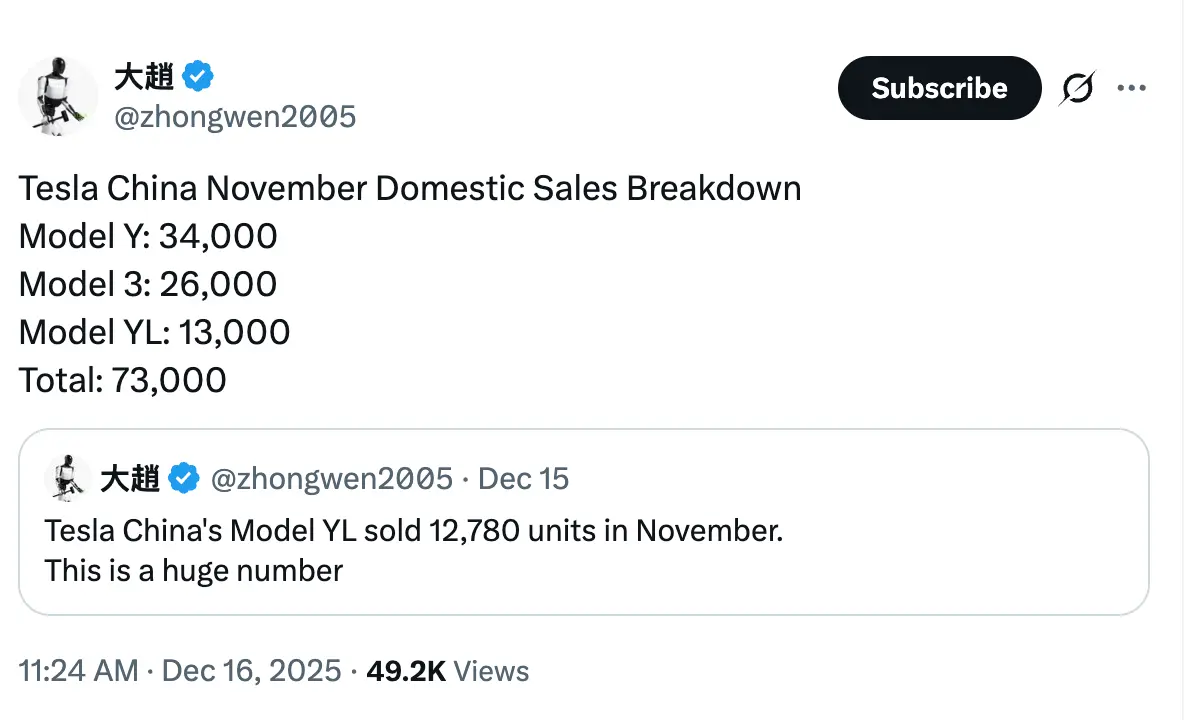Click the Grok explain-post icon
The image size is (1188, 720).
point(1077,88)
